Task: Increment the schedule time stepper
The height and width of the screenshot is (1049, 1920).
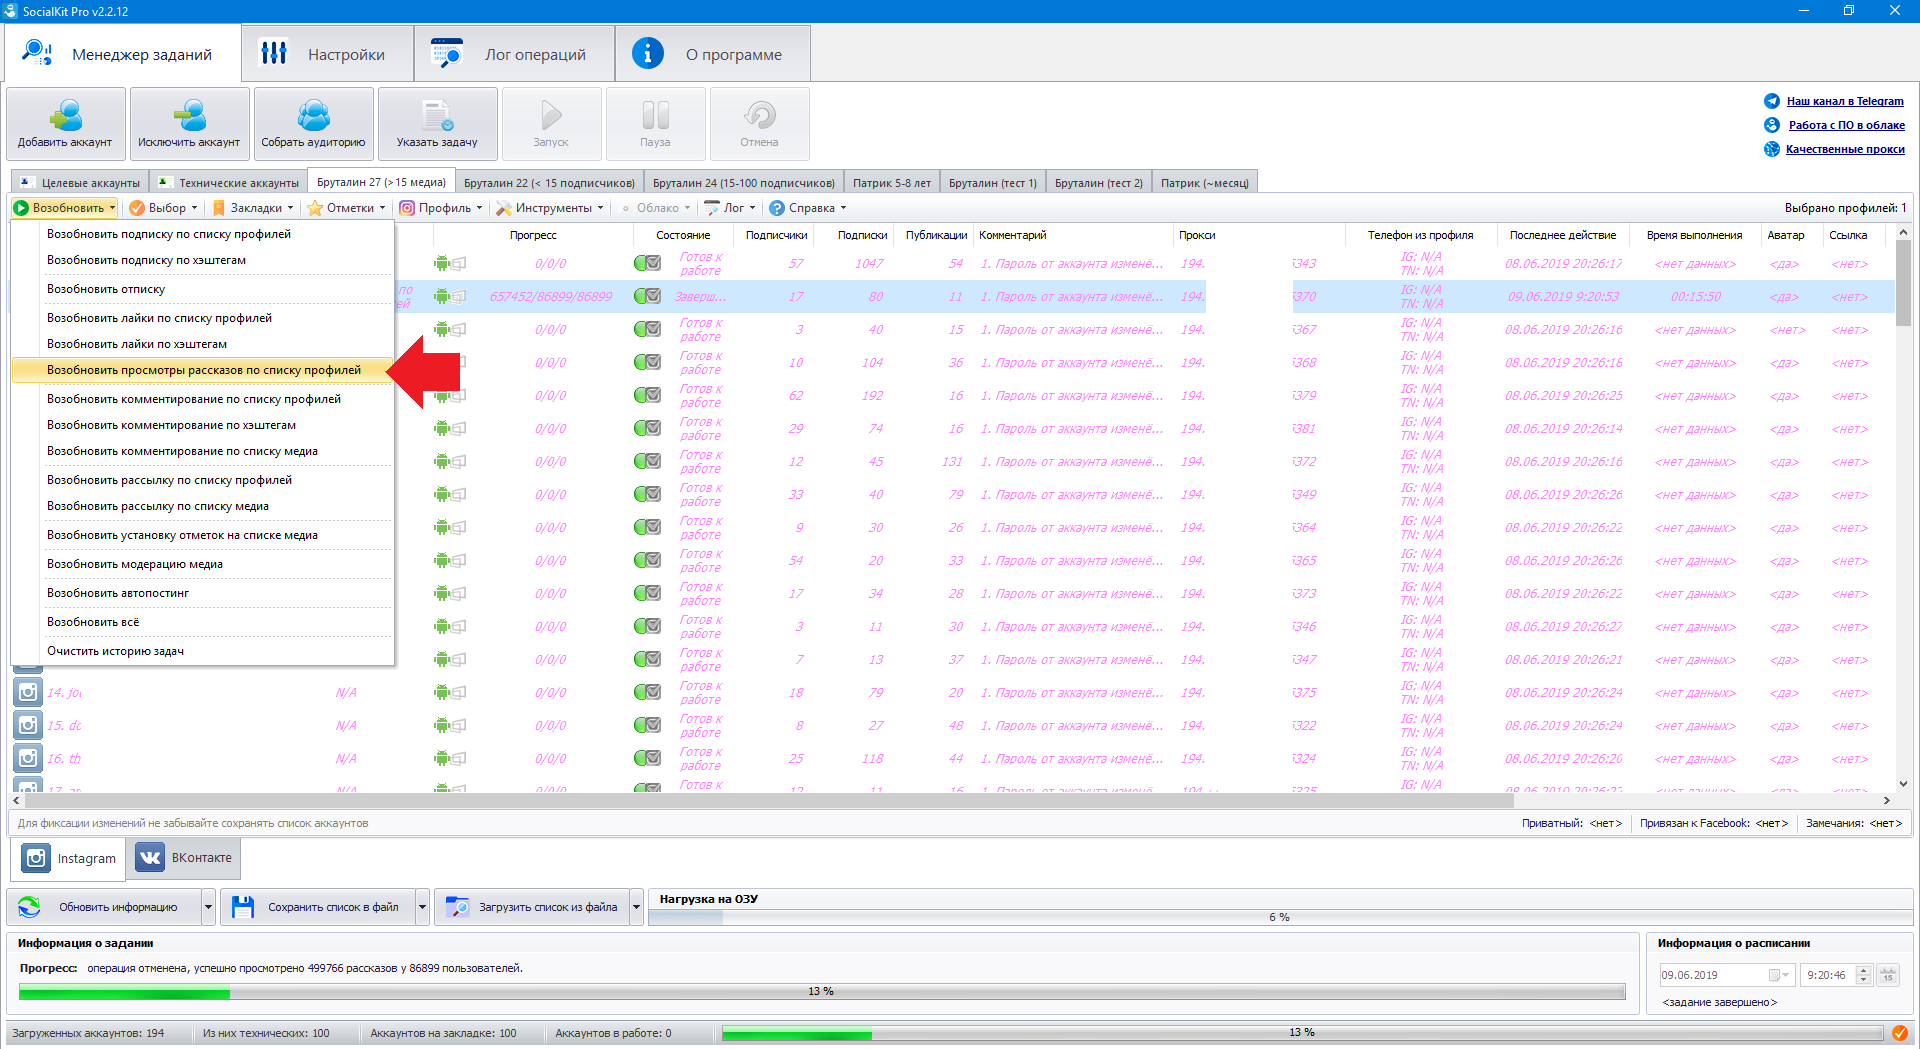Action: click(x=1863, y=970)
